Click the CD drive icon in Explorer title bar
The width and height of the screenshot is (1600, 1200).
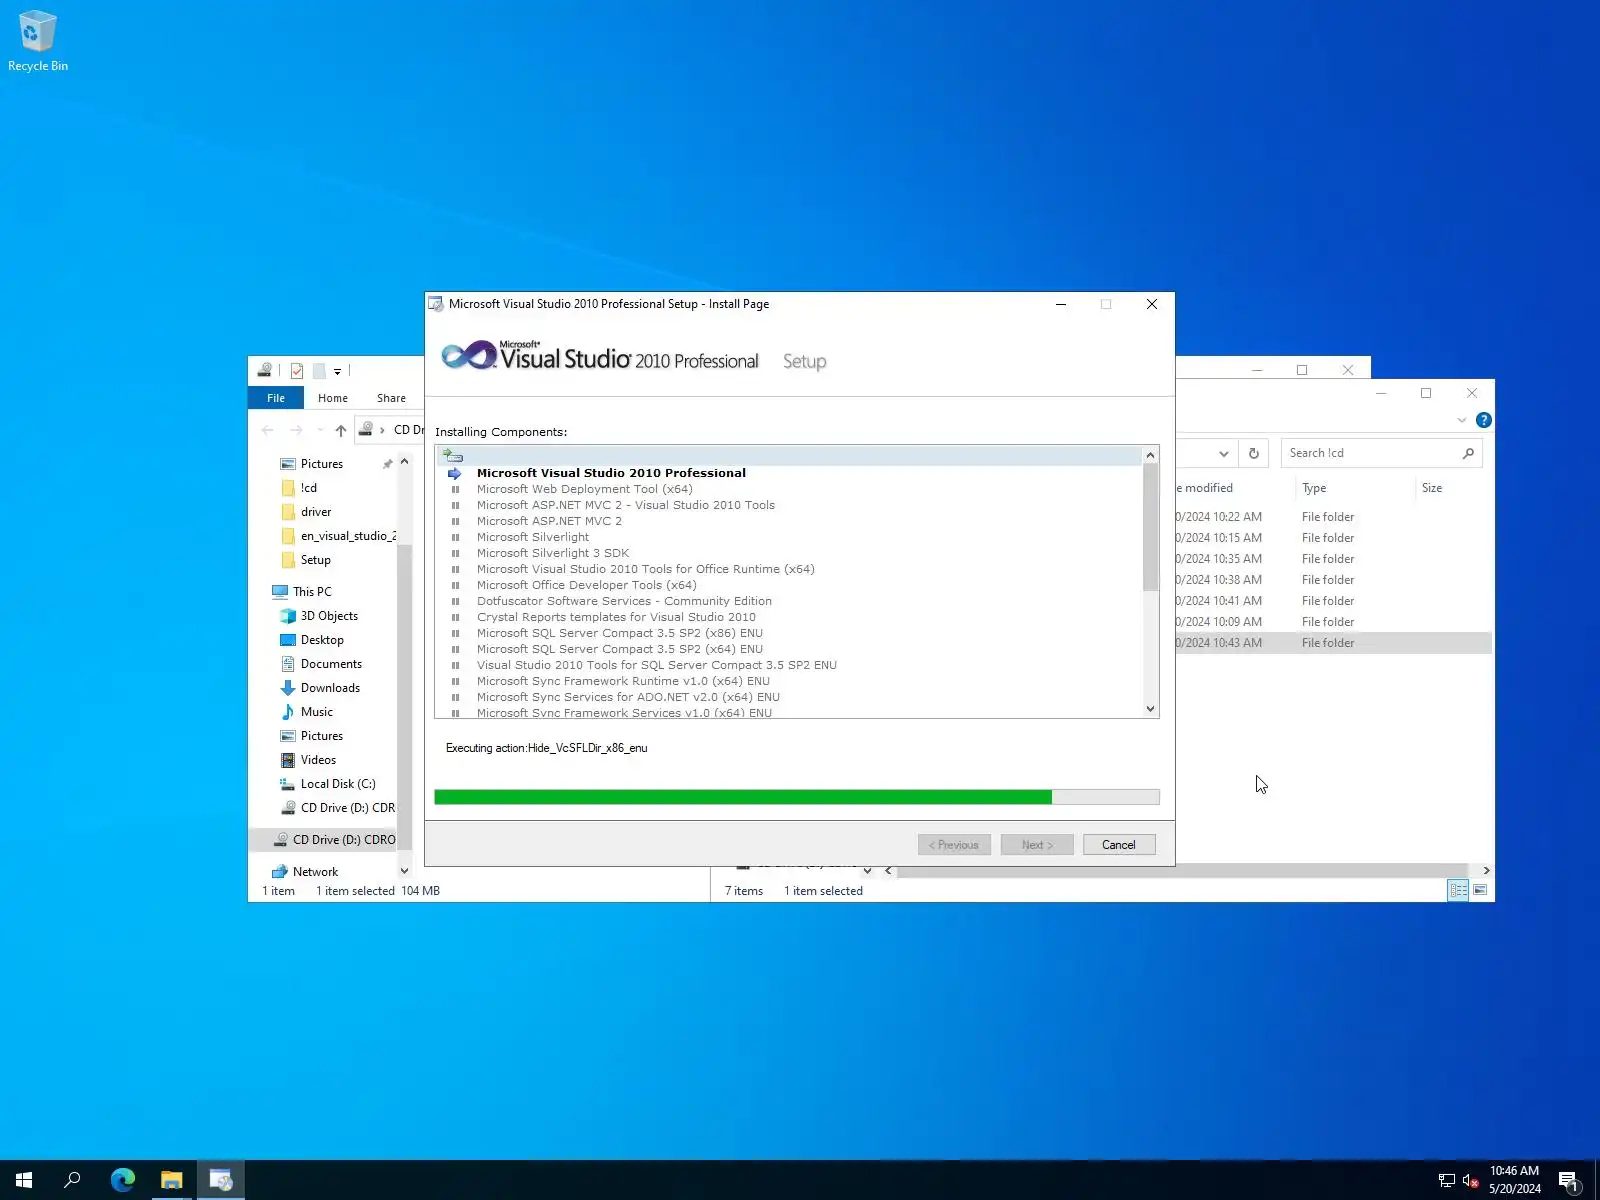264,371
